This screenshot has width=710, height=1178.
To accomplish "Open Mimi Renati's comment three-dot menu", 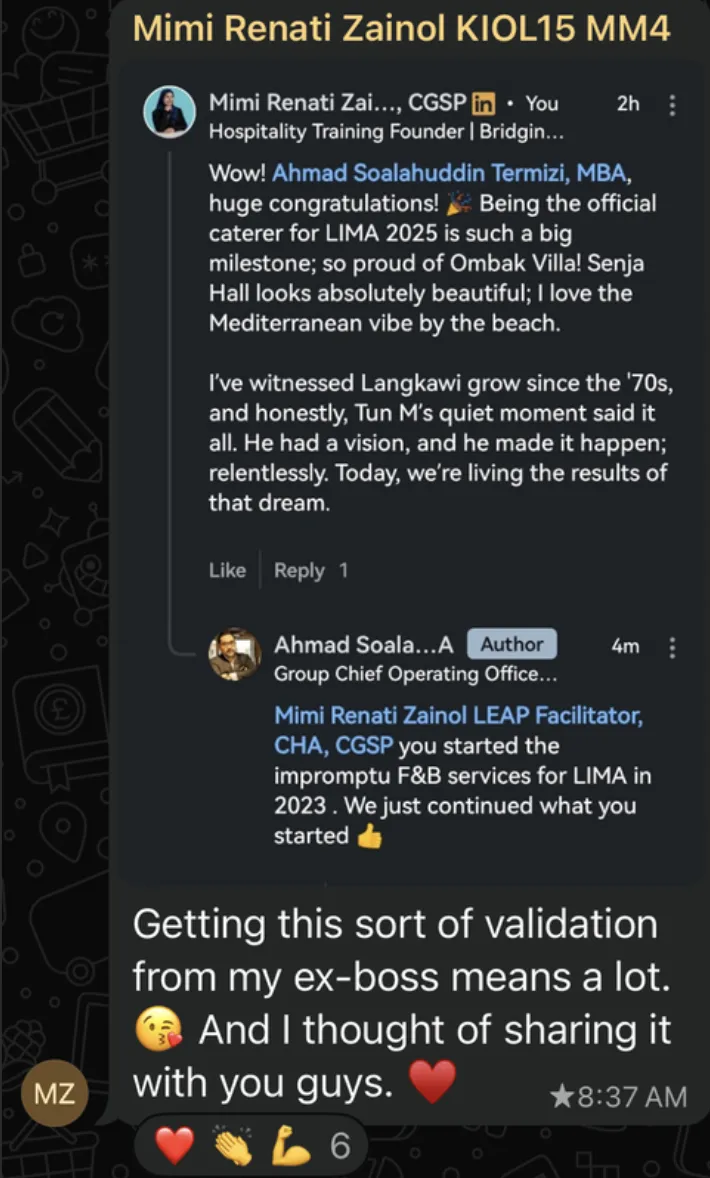I will (672, 104).
